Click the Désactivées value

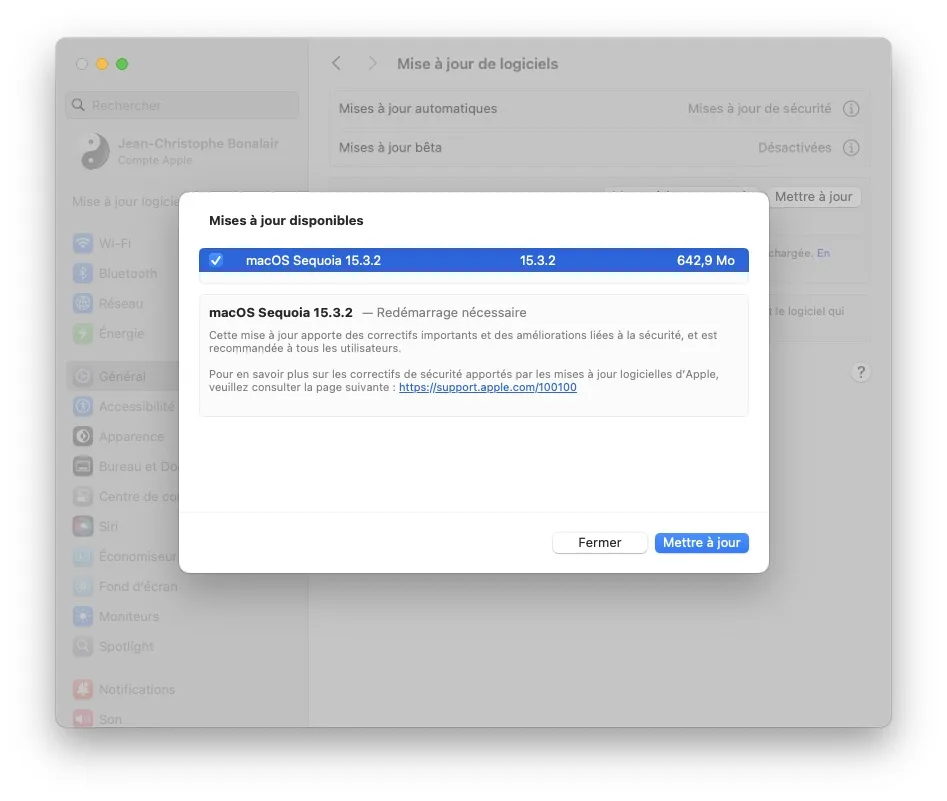794,147
